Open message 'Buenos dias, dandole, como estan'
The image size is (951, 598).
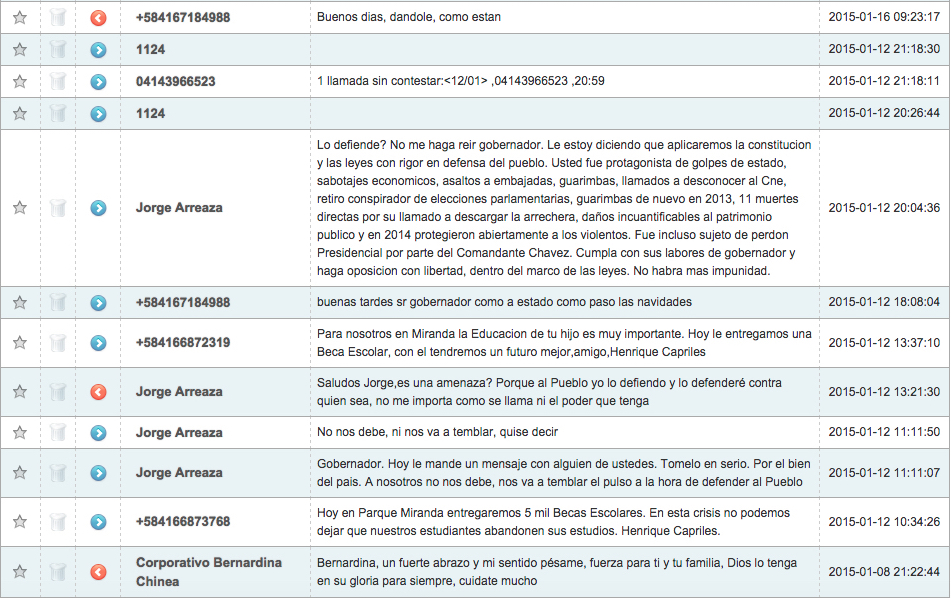(x=409, y=17)
